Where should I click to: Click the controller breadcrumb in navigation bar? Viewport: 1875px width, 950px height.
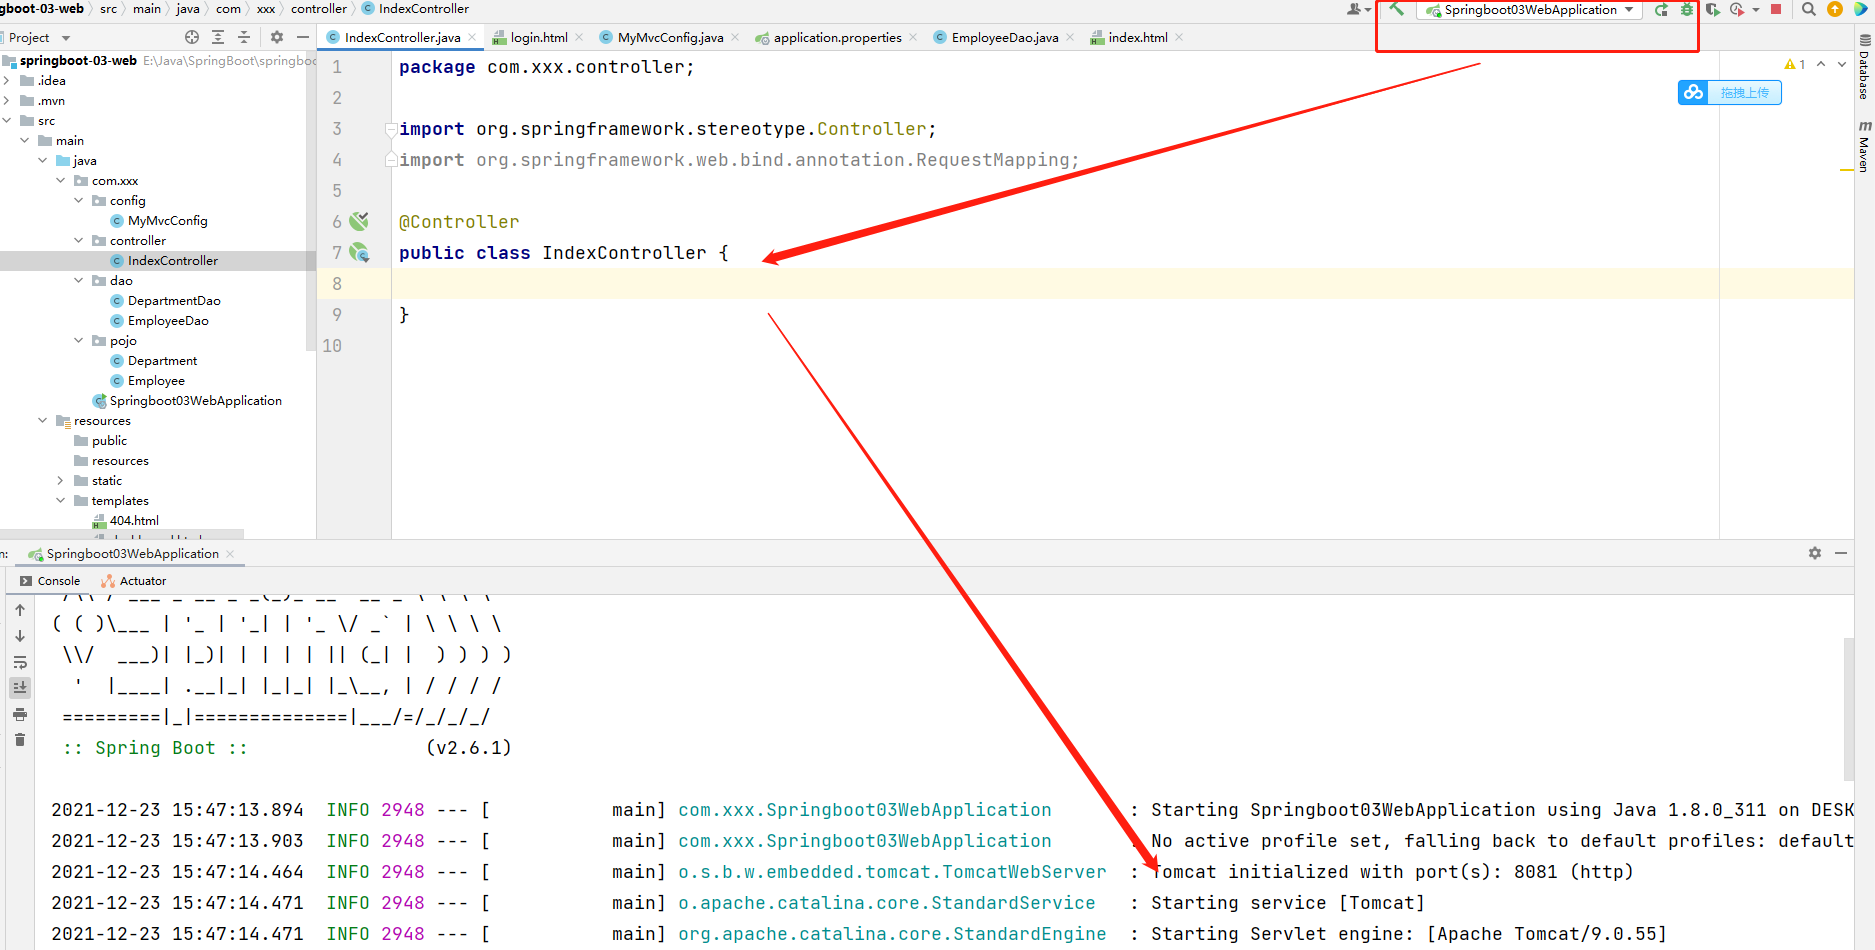coord(319,9)
